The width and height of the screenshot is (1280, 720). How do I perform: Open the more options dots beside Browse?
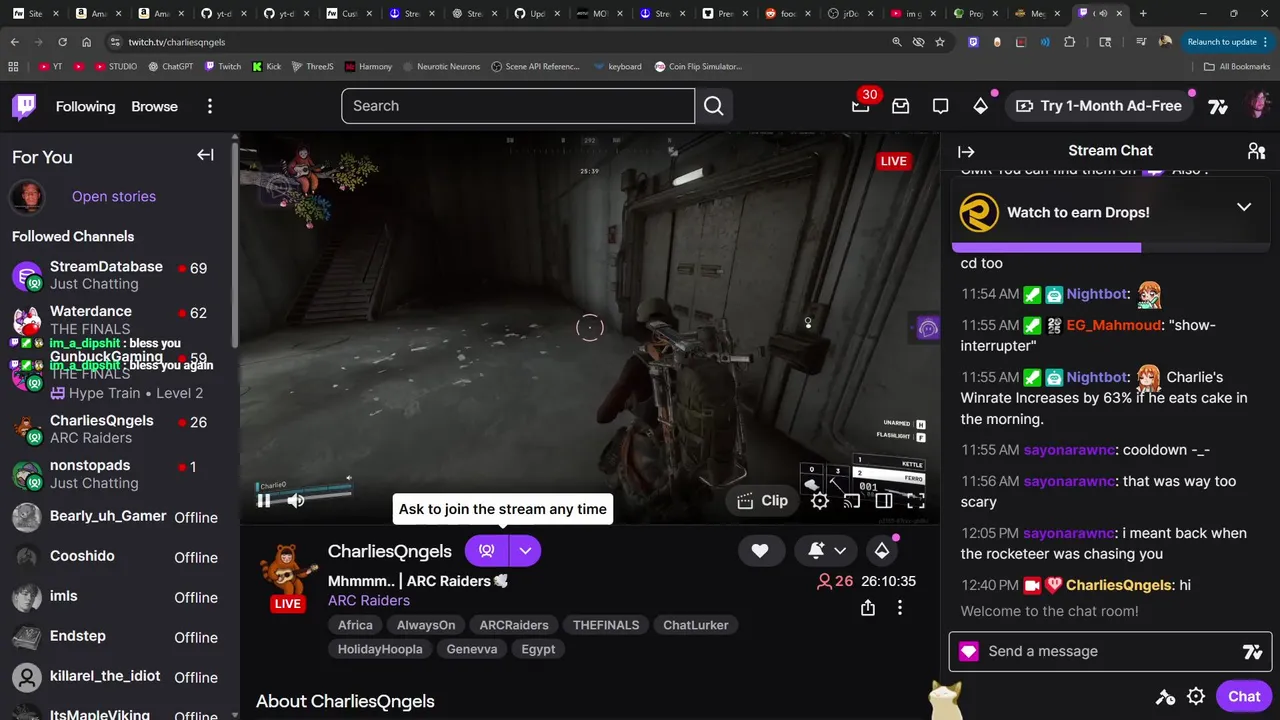pyautogui.click(x=209, y=106)
